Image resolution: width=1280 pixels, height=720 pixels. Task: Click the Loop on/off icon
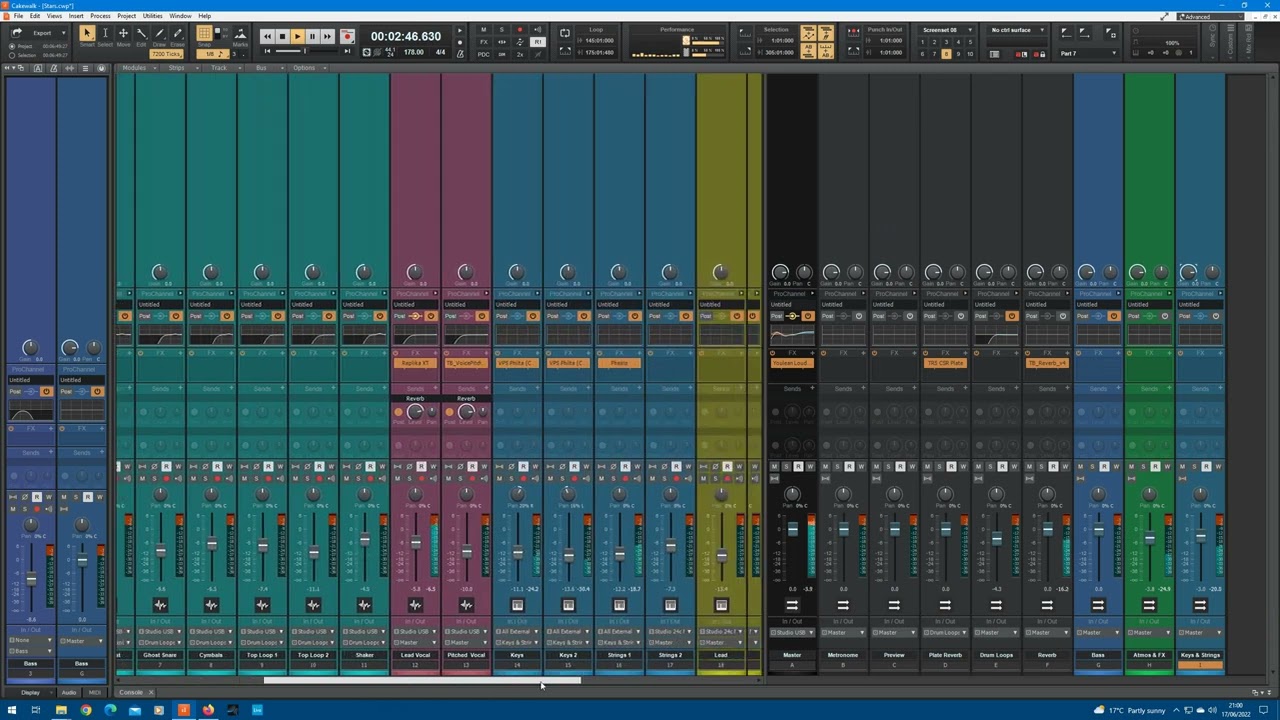[x=565, y=35]
